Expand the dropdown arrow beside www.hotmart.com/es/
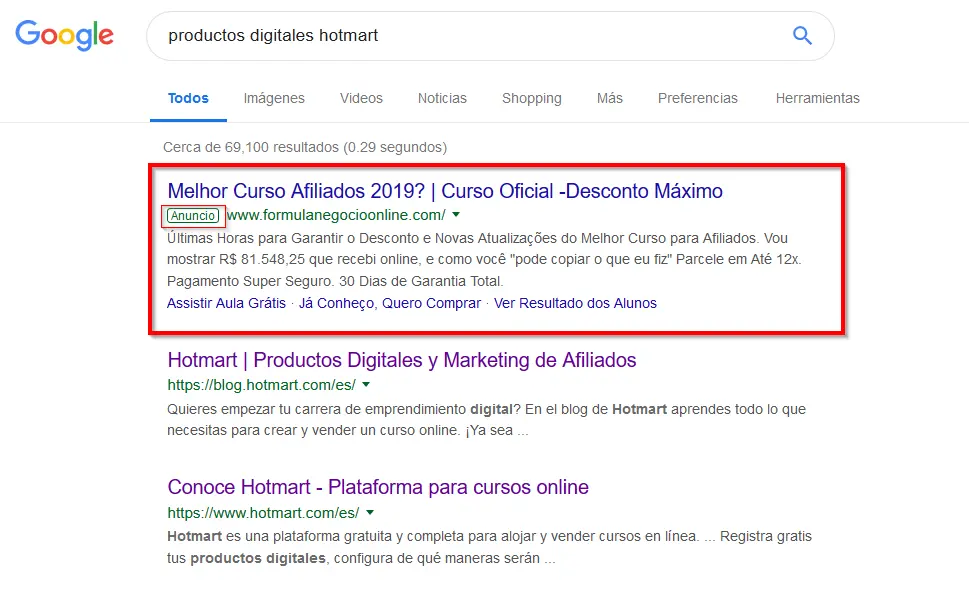 (x=370, y=512)
